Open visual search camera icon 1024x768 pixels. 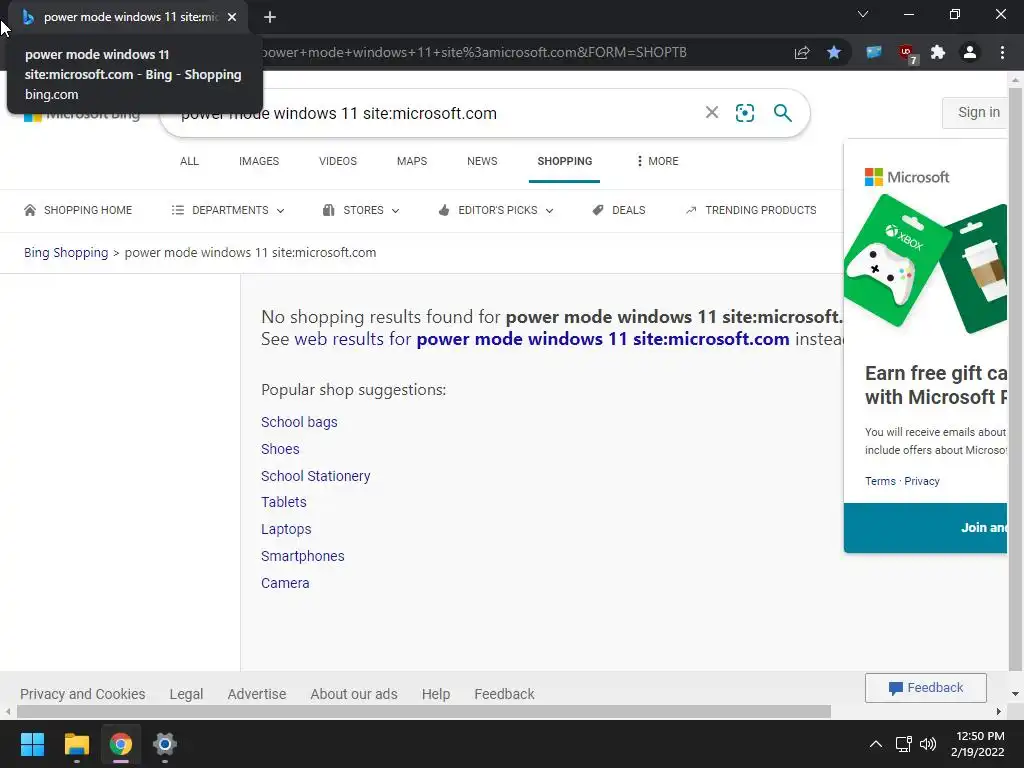(744, 113)
